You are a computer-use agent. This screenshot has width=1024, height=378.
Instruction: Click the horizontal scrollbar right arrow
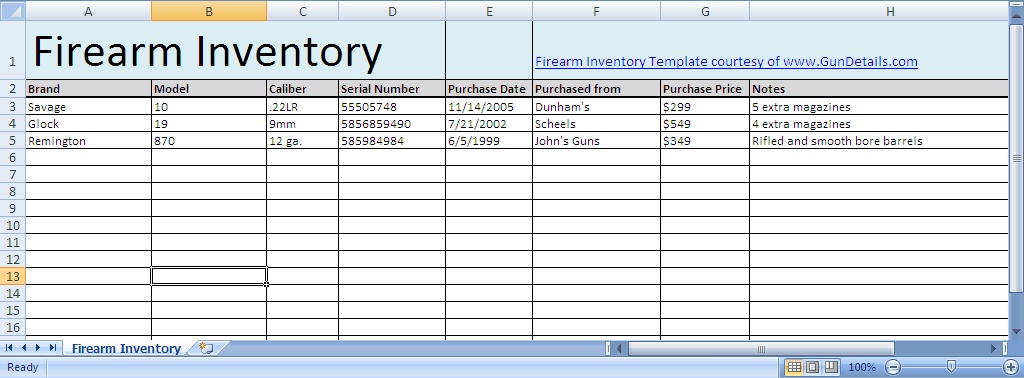pos(994,349)
